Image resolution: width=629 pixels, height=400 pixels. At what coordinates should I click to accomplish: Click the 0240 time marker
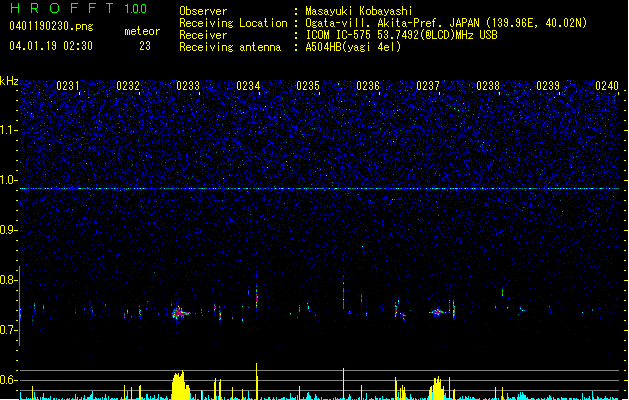(607, 86)
